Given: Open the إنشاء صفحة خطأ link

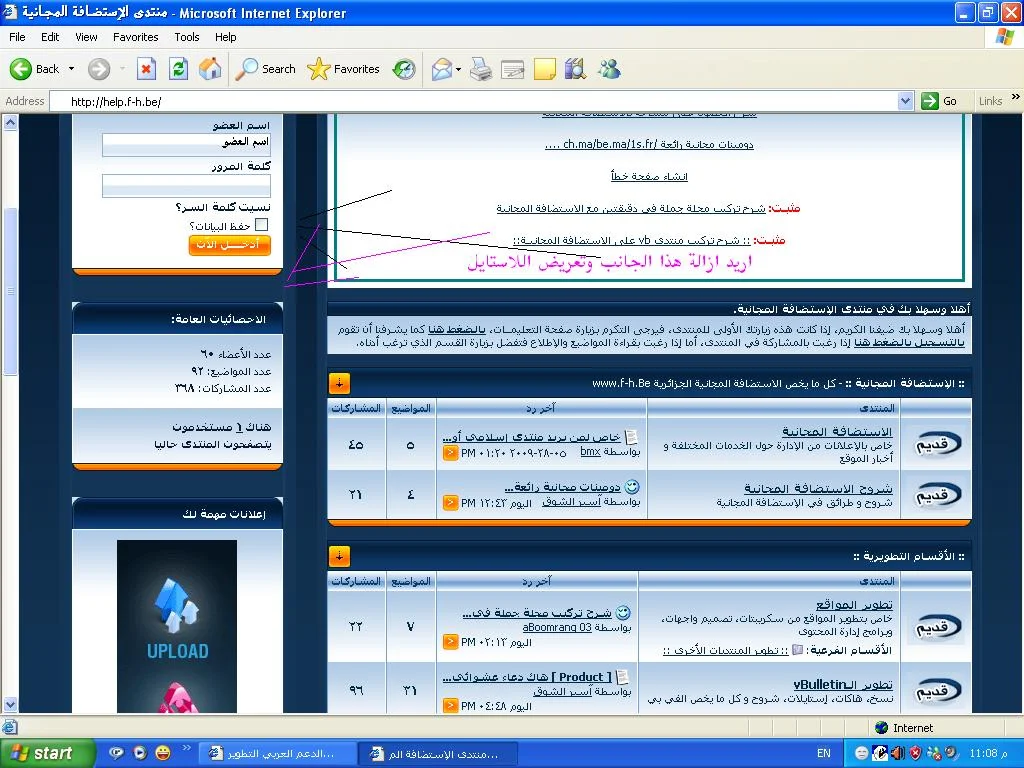Looking at the screenshot, I should tap(649, 176).
